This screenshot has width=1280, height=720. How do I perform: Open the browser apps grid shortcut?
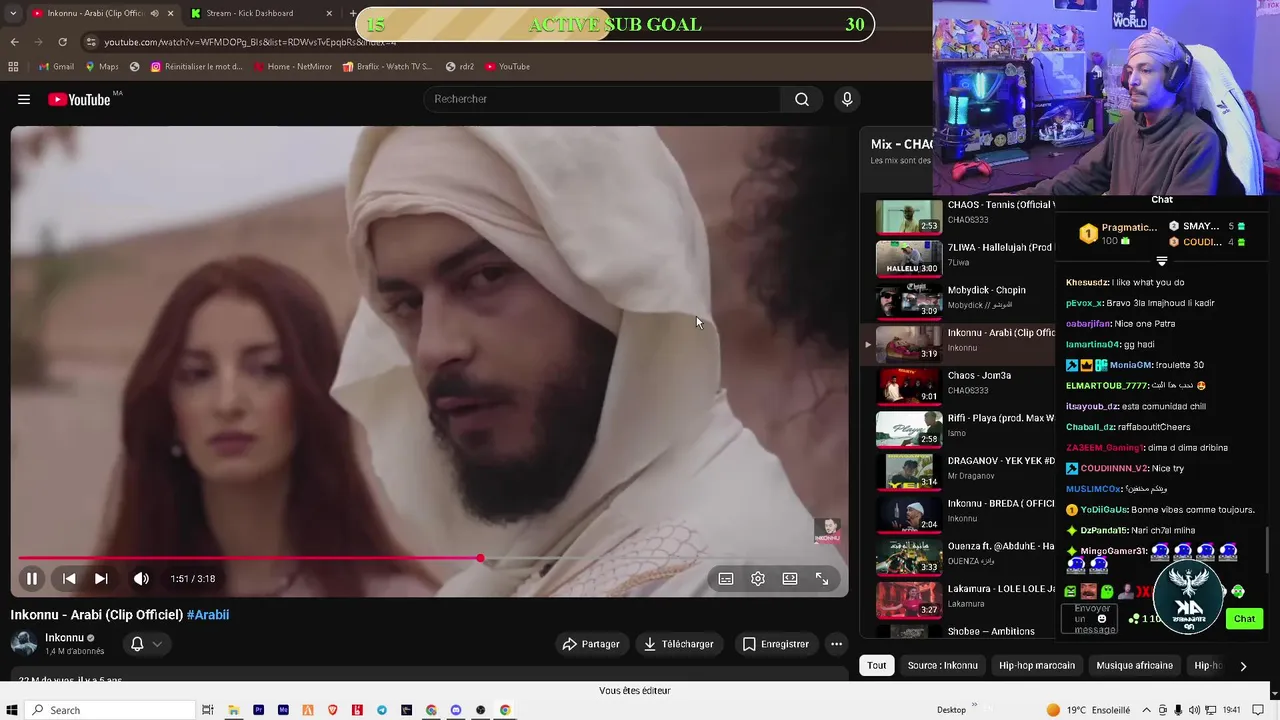pyautogui.click(x=13, y=67)
